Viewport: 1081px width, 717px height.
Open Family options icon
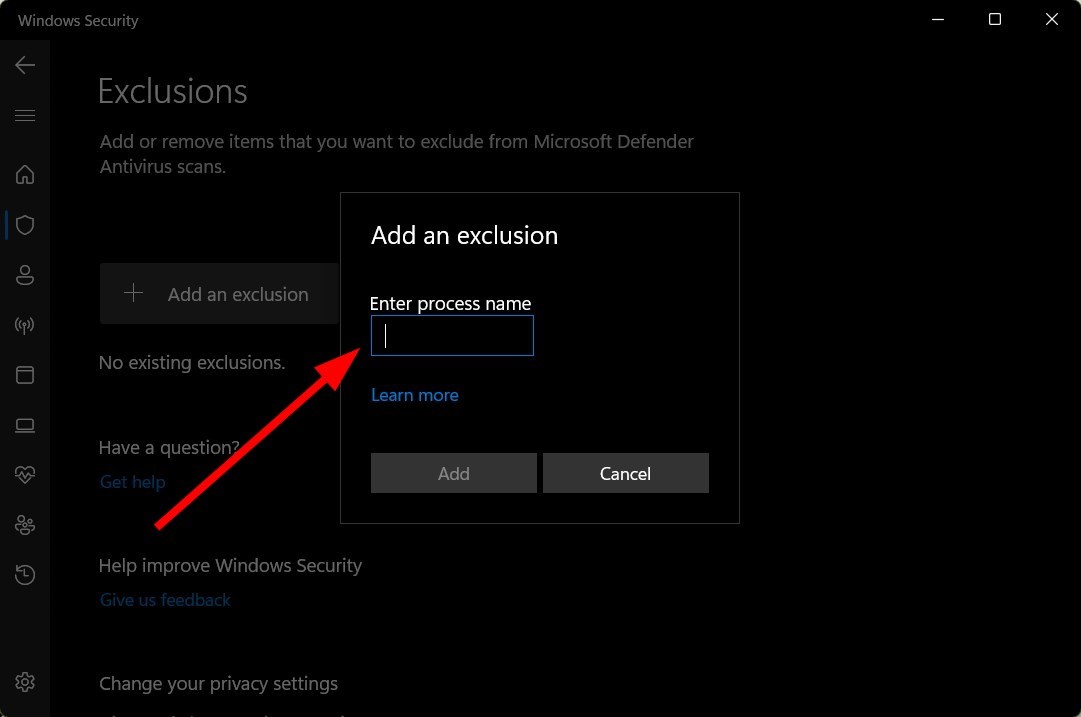point(25,525)
